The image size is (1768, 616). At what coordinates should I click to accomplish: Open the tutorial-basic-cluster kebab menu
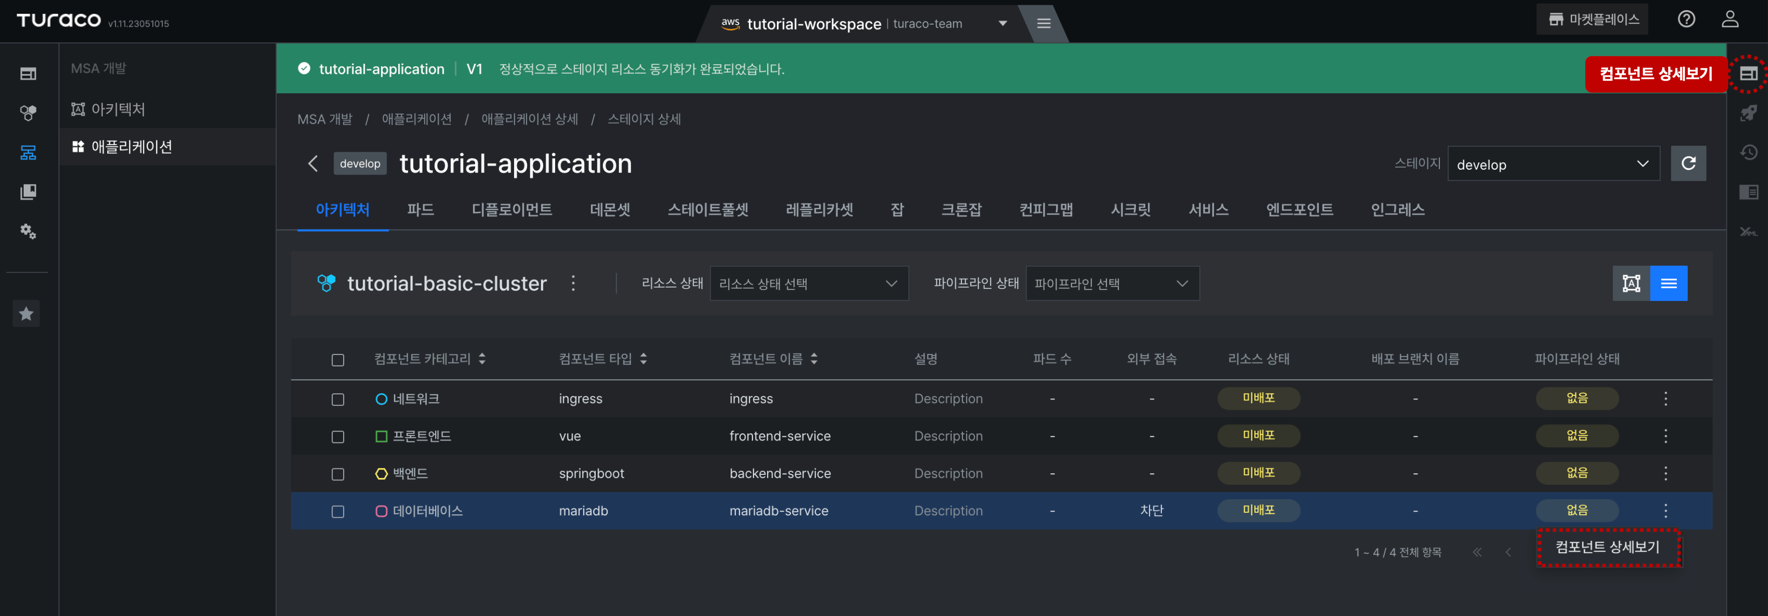click(573, 283)
